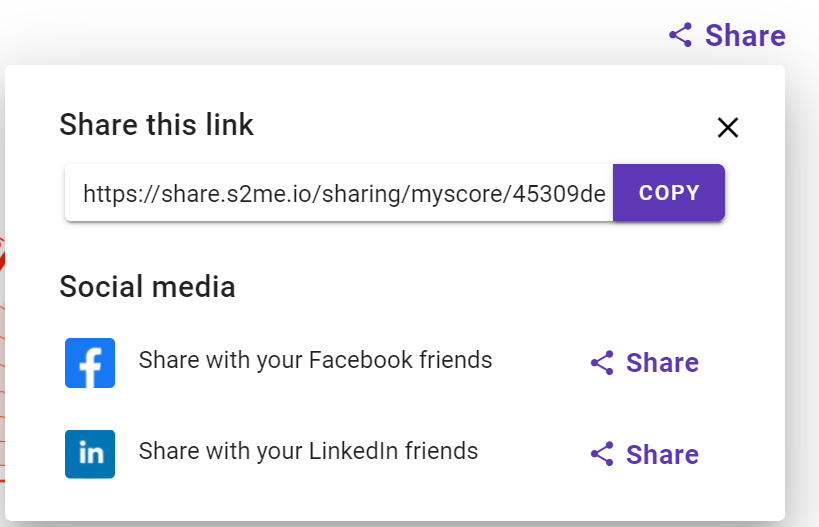Select the 'Share with your LinkedIn friends' text
The height and width of the screenshot is (527, 819).
coord(308,451)
